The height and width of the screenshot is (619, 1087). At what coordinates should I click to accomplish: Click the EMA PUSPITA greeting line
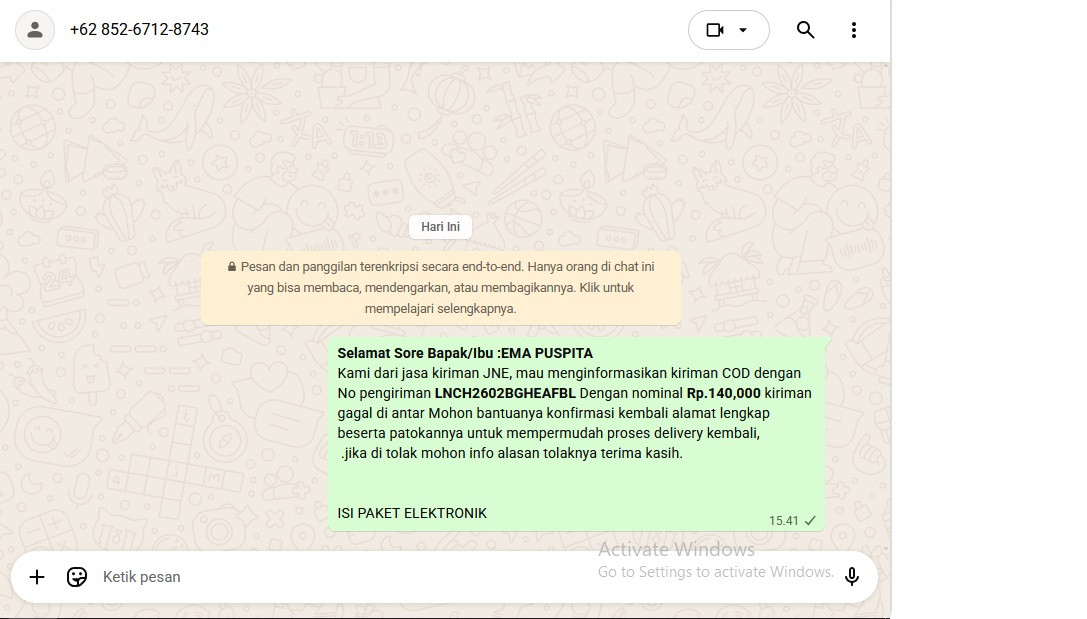[465, 353]
